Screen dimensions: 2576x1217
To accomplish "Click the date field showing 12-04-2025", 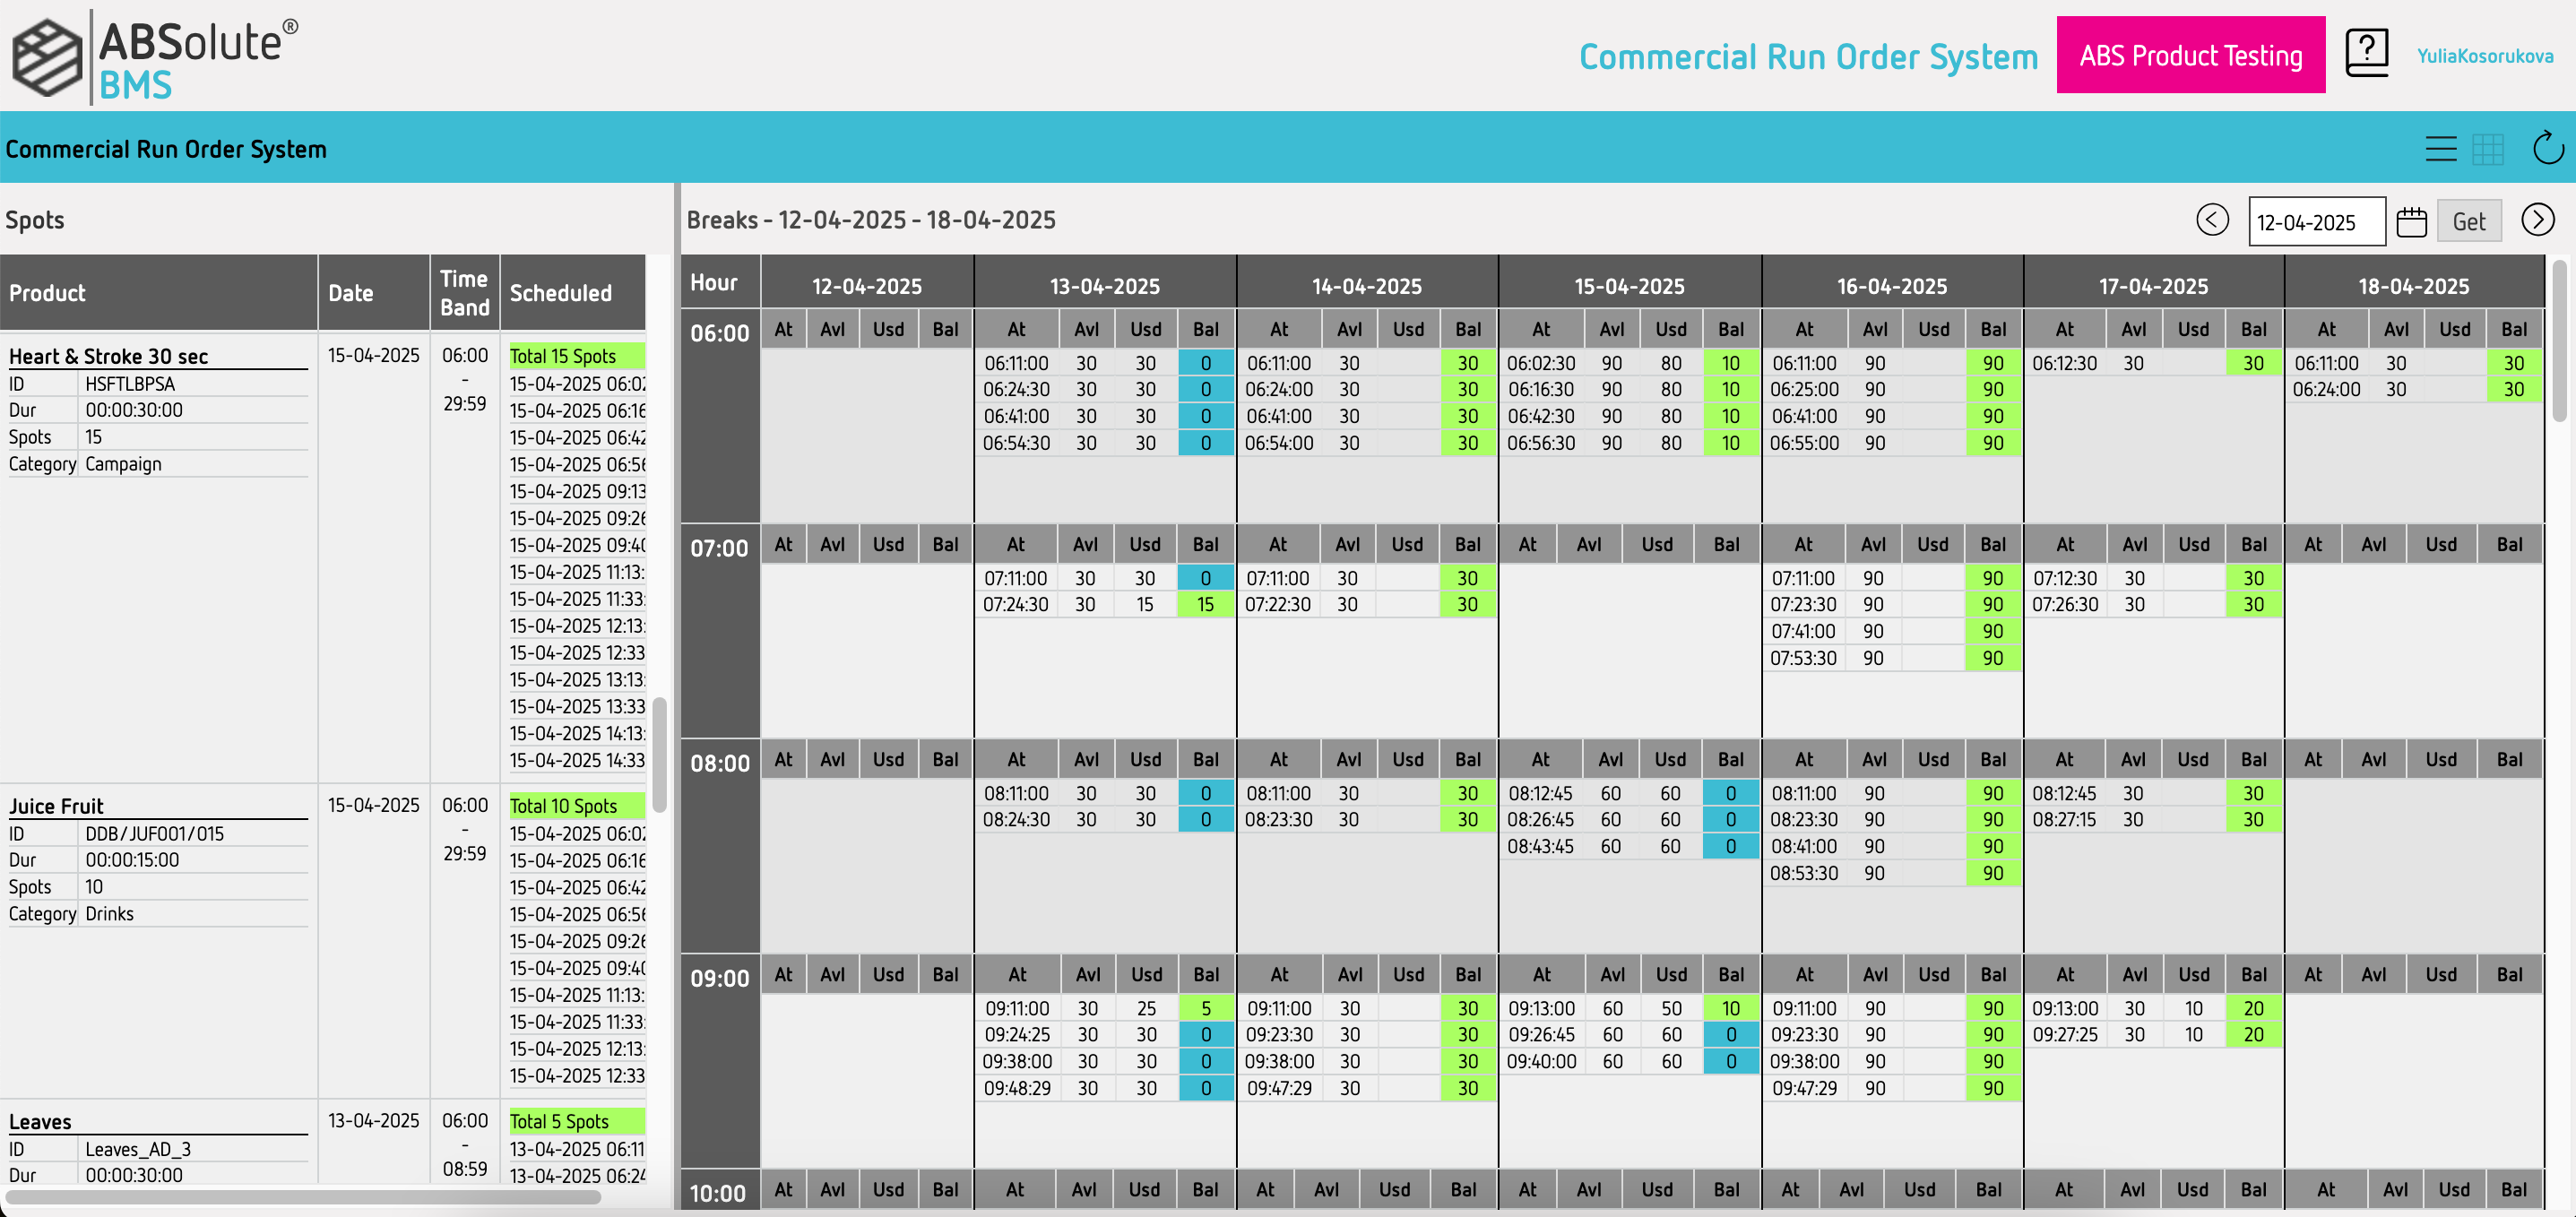I will point(2315,221).
